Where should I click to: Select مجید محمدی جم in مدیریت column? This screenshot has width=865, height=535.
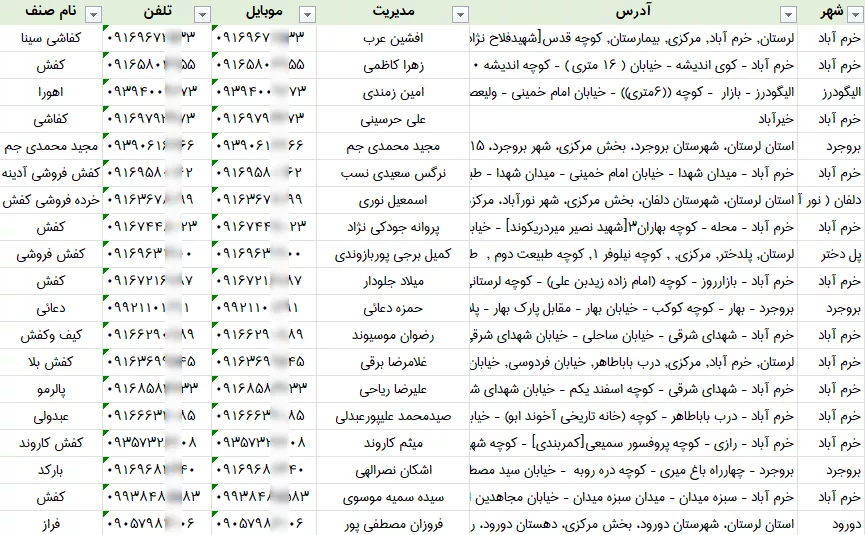coord(393,146)
